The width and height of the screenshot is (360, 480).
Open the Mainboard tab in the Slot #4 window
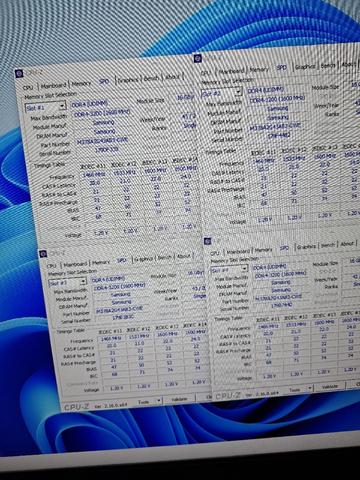pos(238,251)
